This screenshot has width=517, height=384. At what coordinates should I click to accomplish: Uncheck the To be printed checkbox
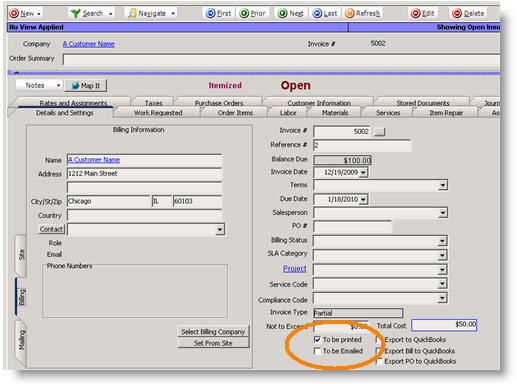click(x=317, y=340)
